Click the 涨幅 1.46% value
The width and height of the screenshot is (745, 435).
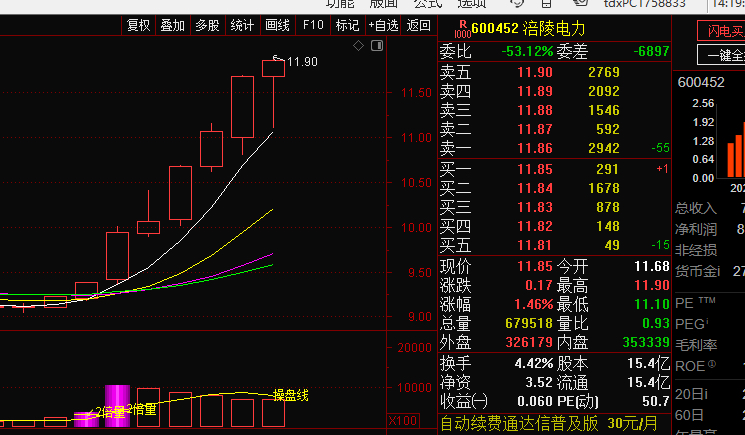coord(534,304)
